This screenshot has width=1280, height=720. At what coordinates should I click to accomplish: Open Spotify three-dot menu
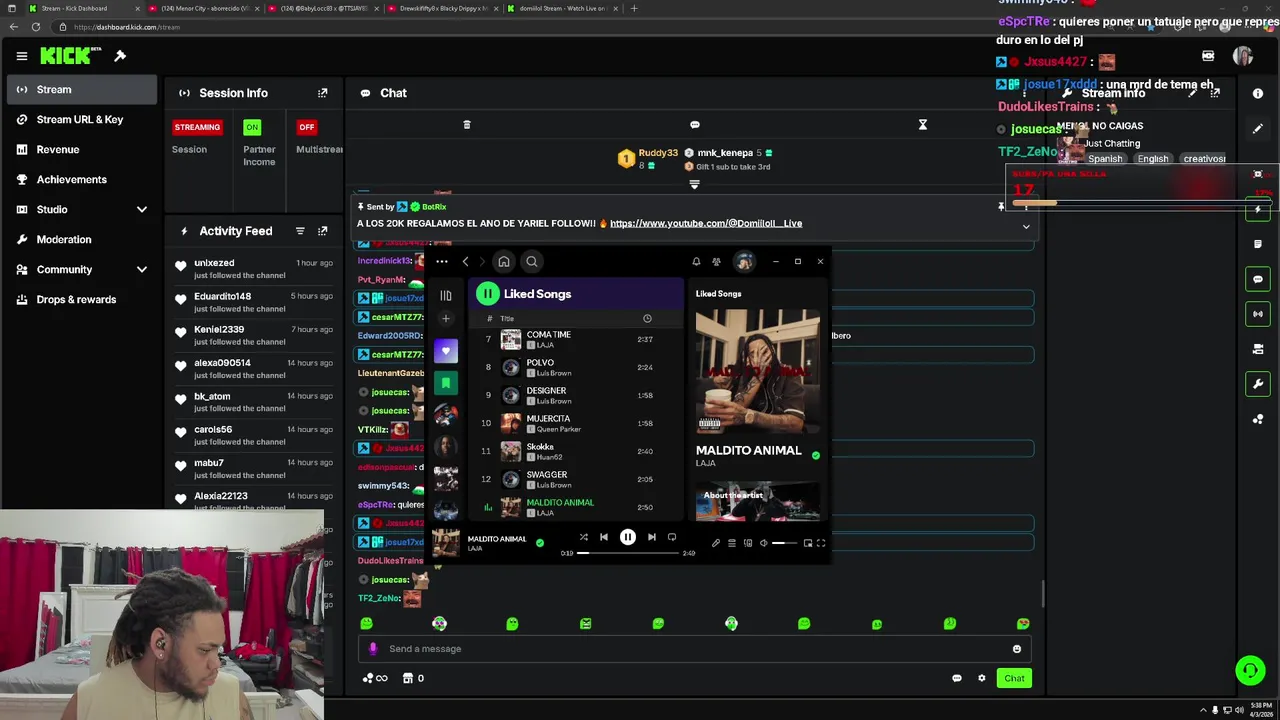tap(441, 262)
